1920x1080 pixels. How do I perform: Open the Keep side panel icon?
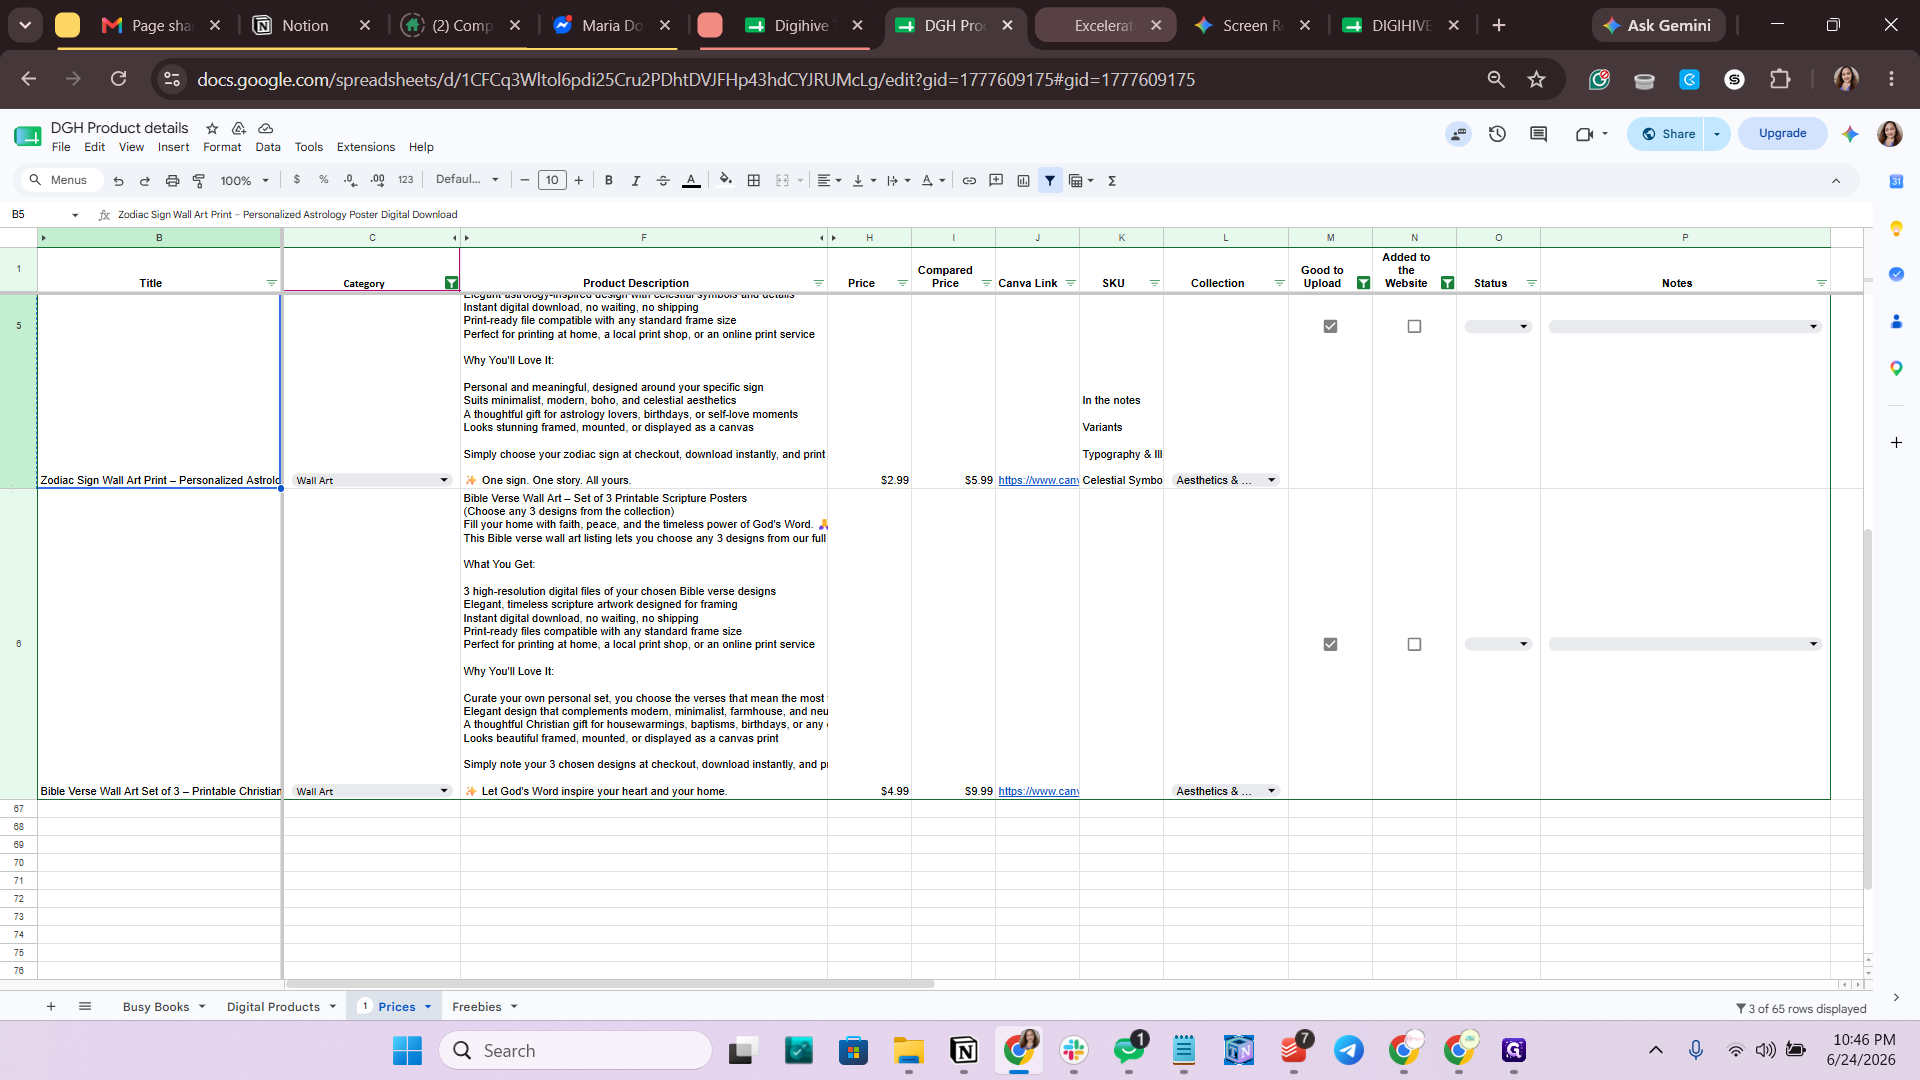coord(1896,228)
